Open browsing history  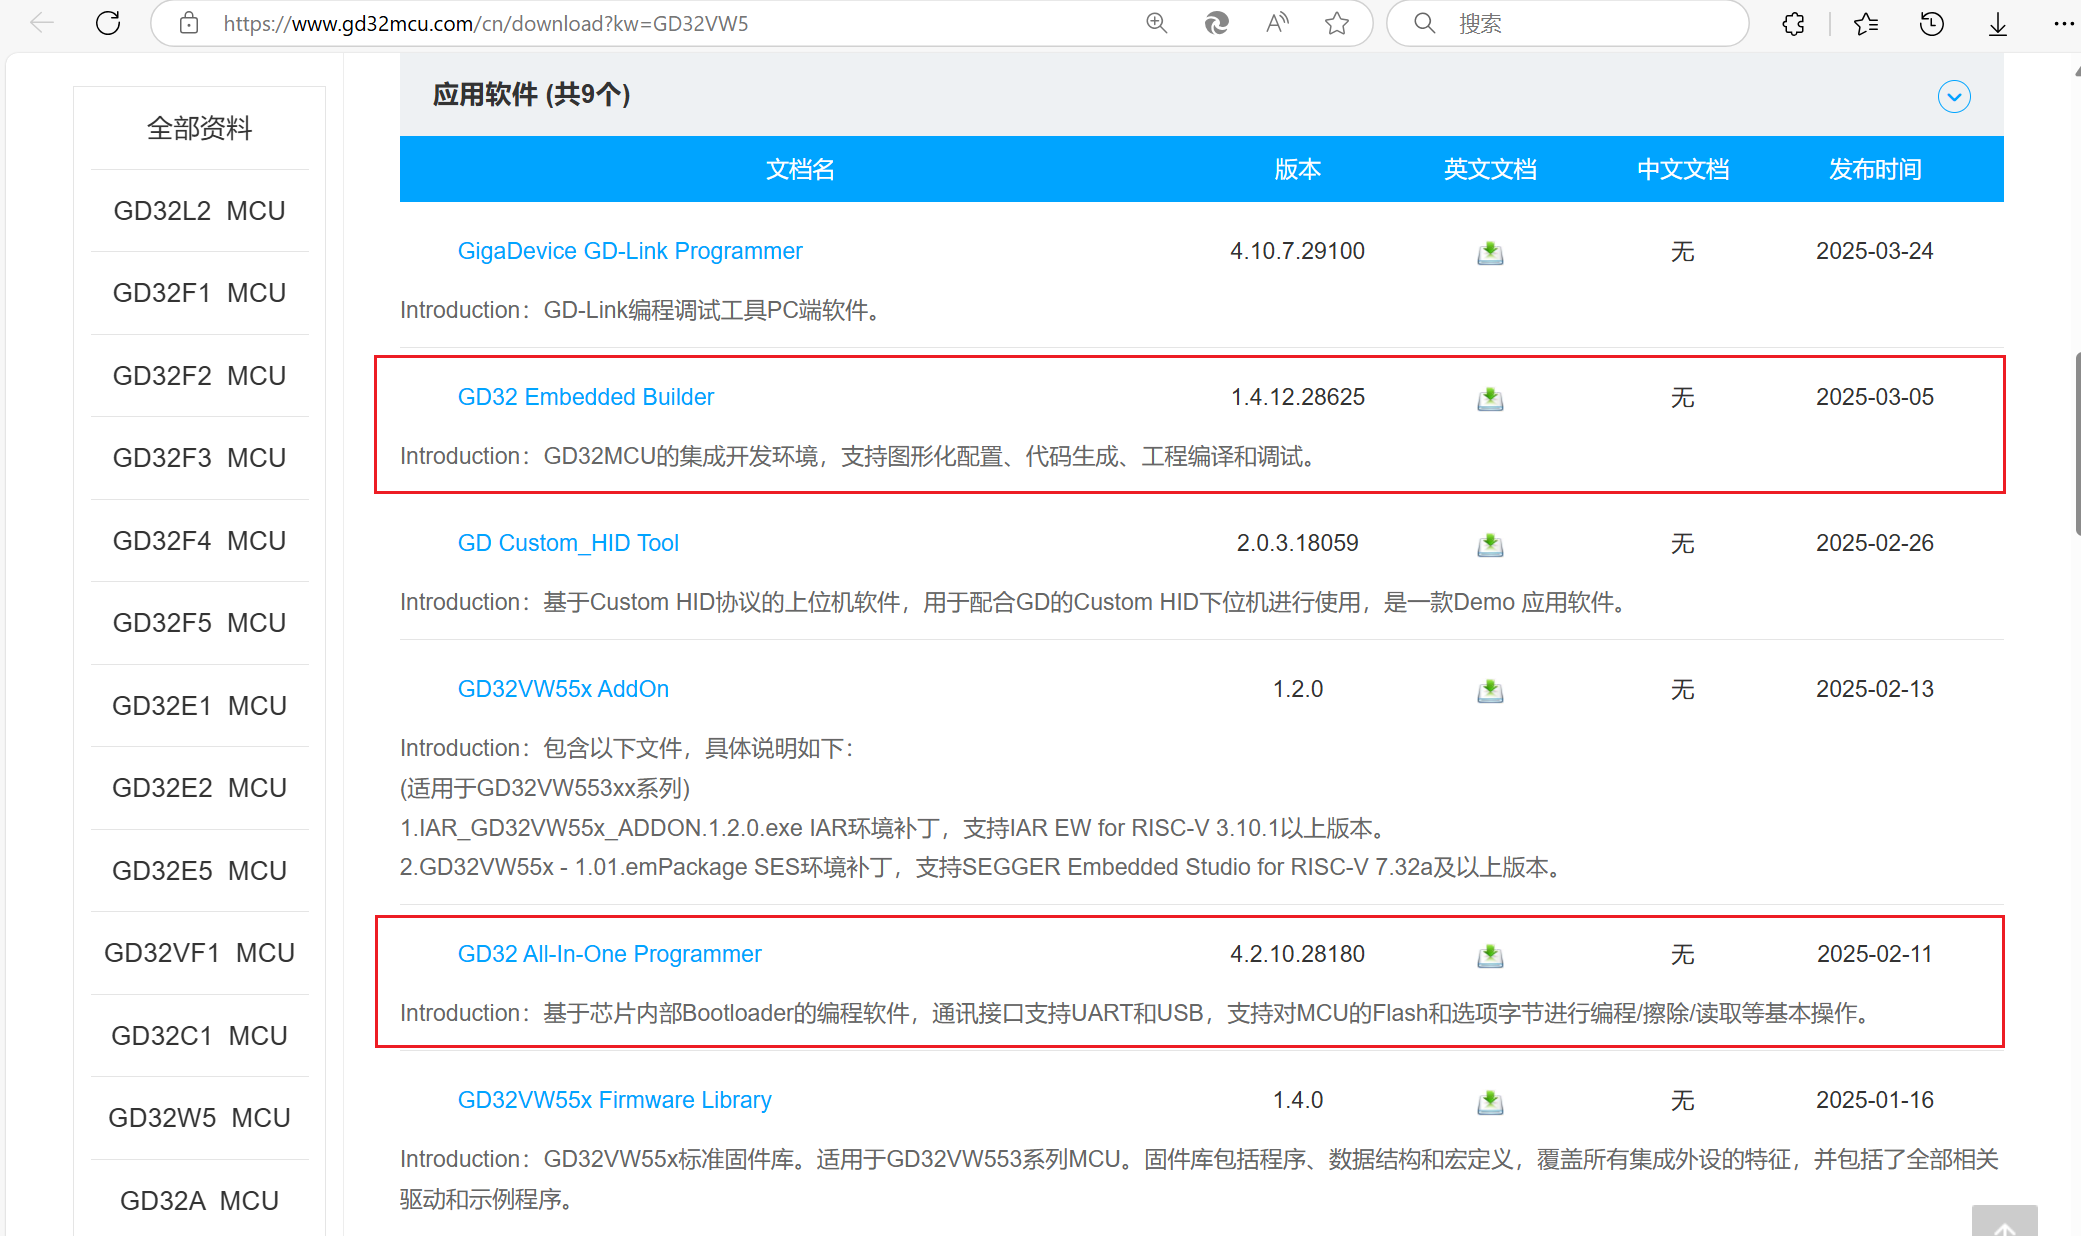click(1932, 23)
